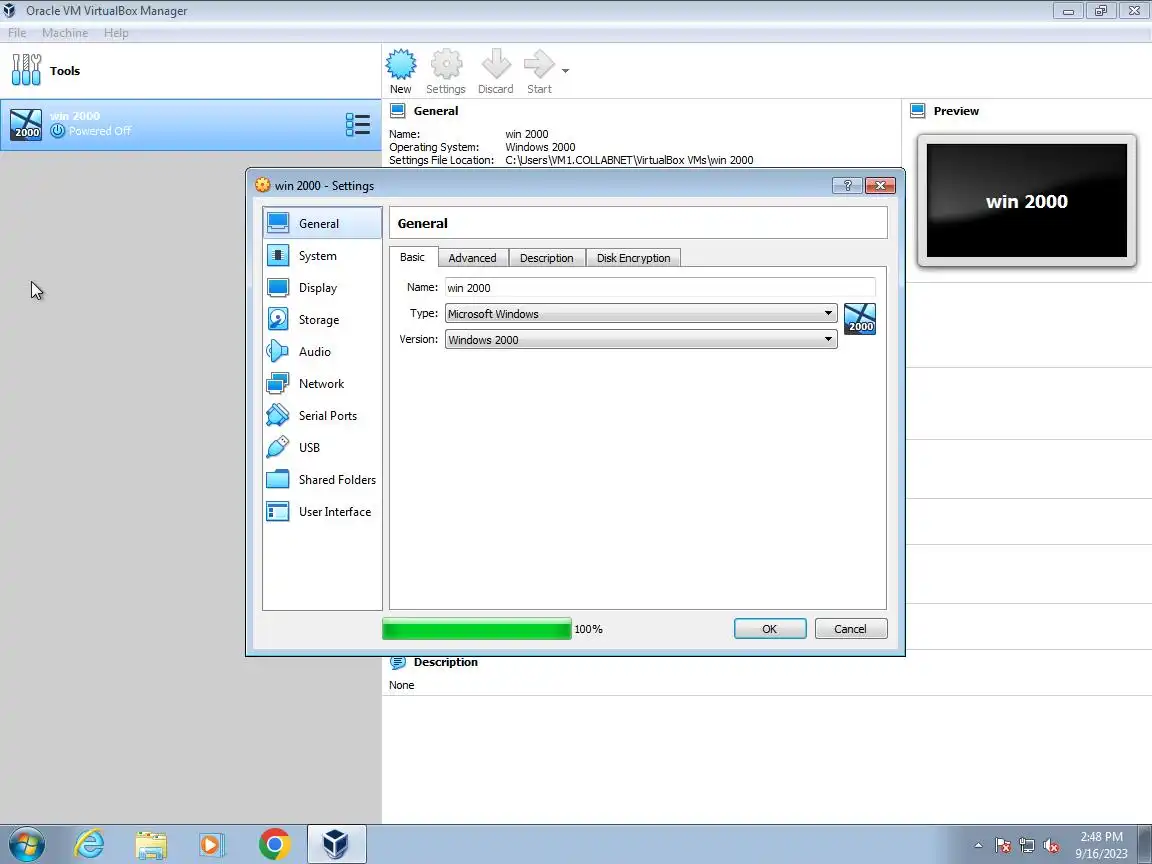Click the 'Powered Off' status text

coord(100,131)
